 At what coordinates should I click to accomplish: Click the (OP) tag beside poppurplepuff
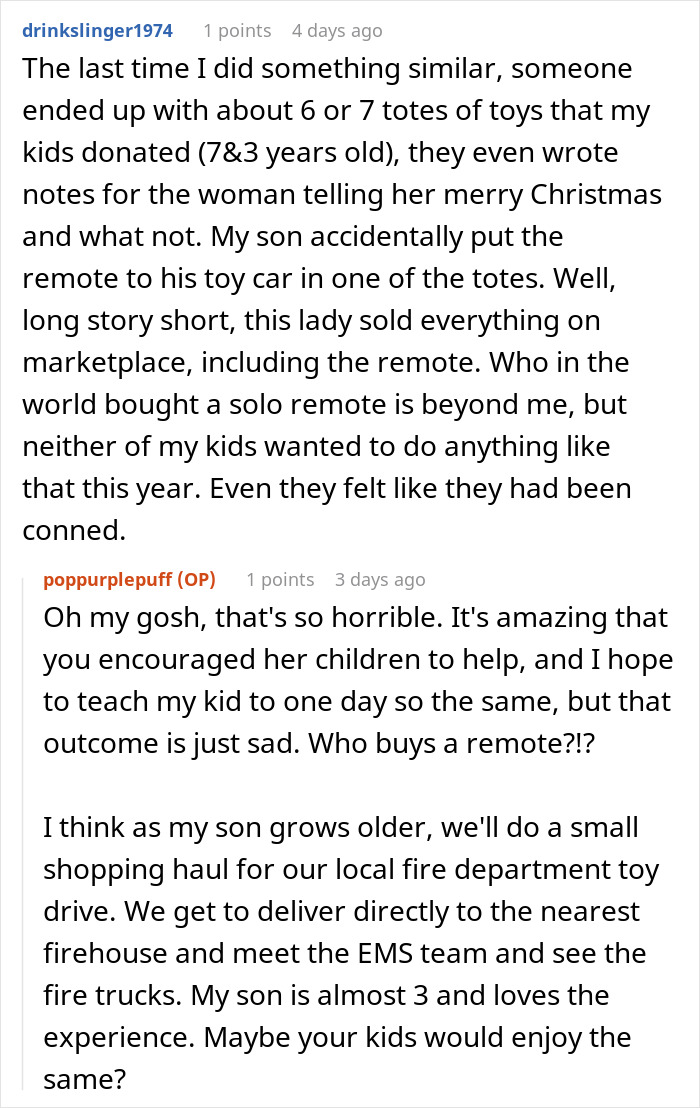[x=194, y=580]
